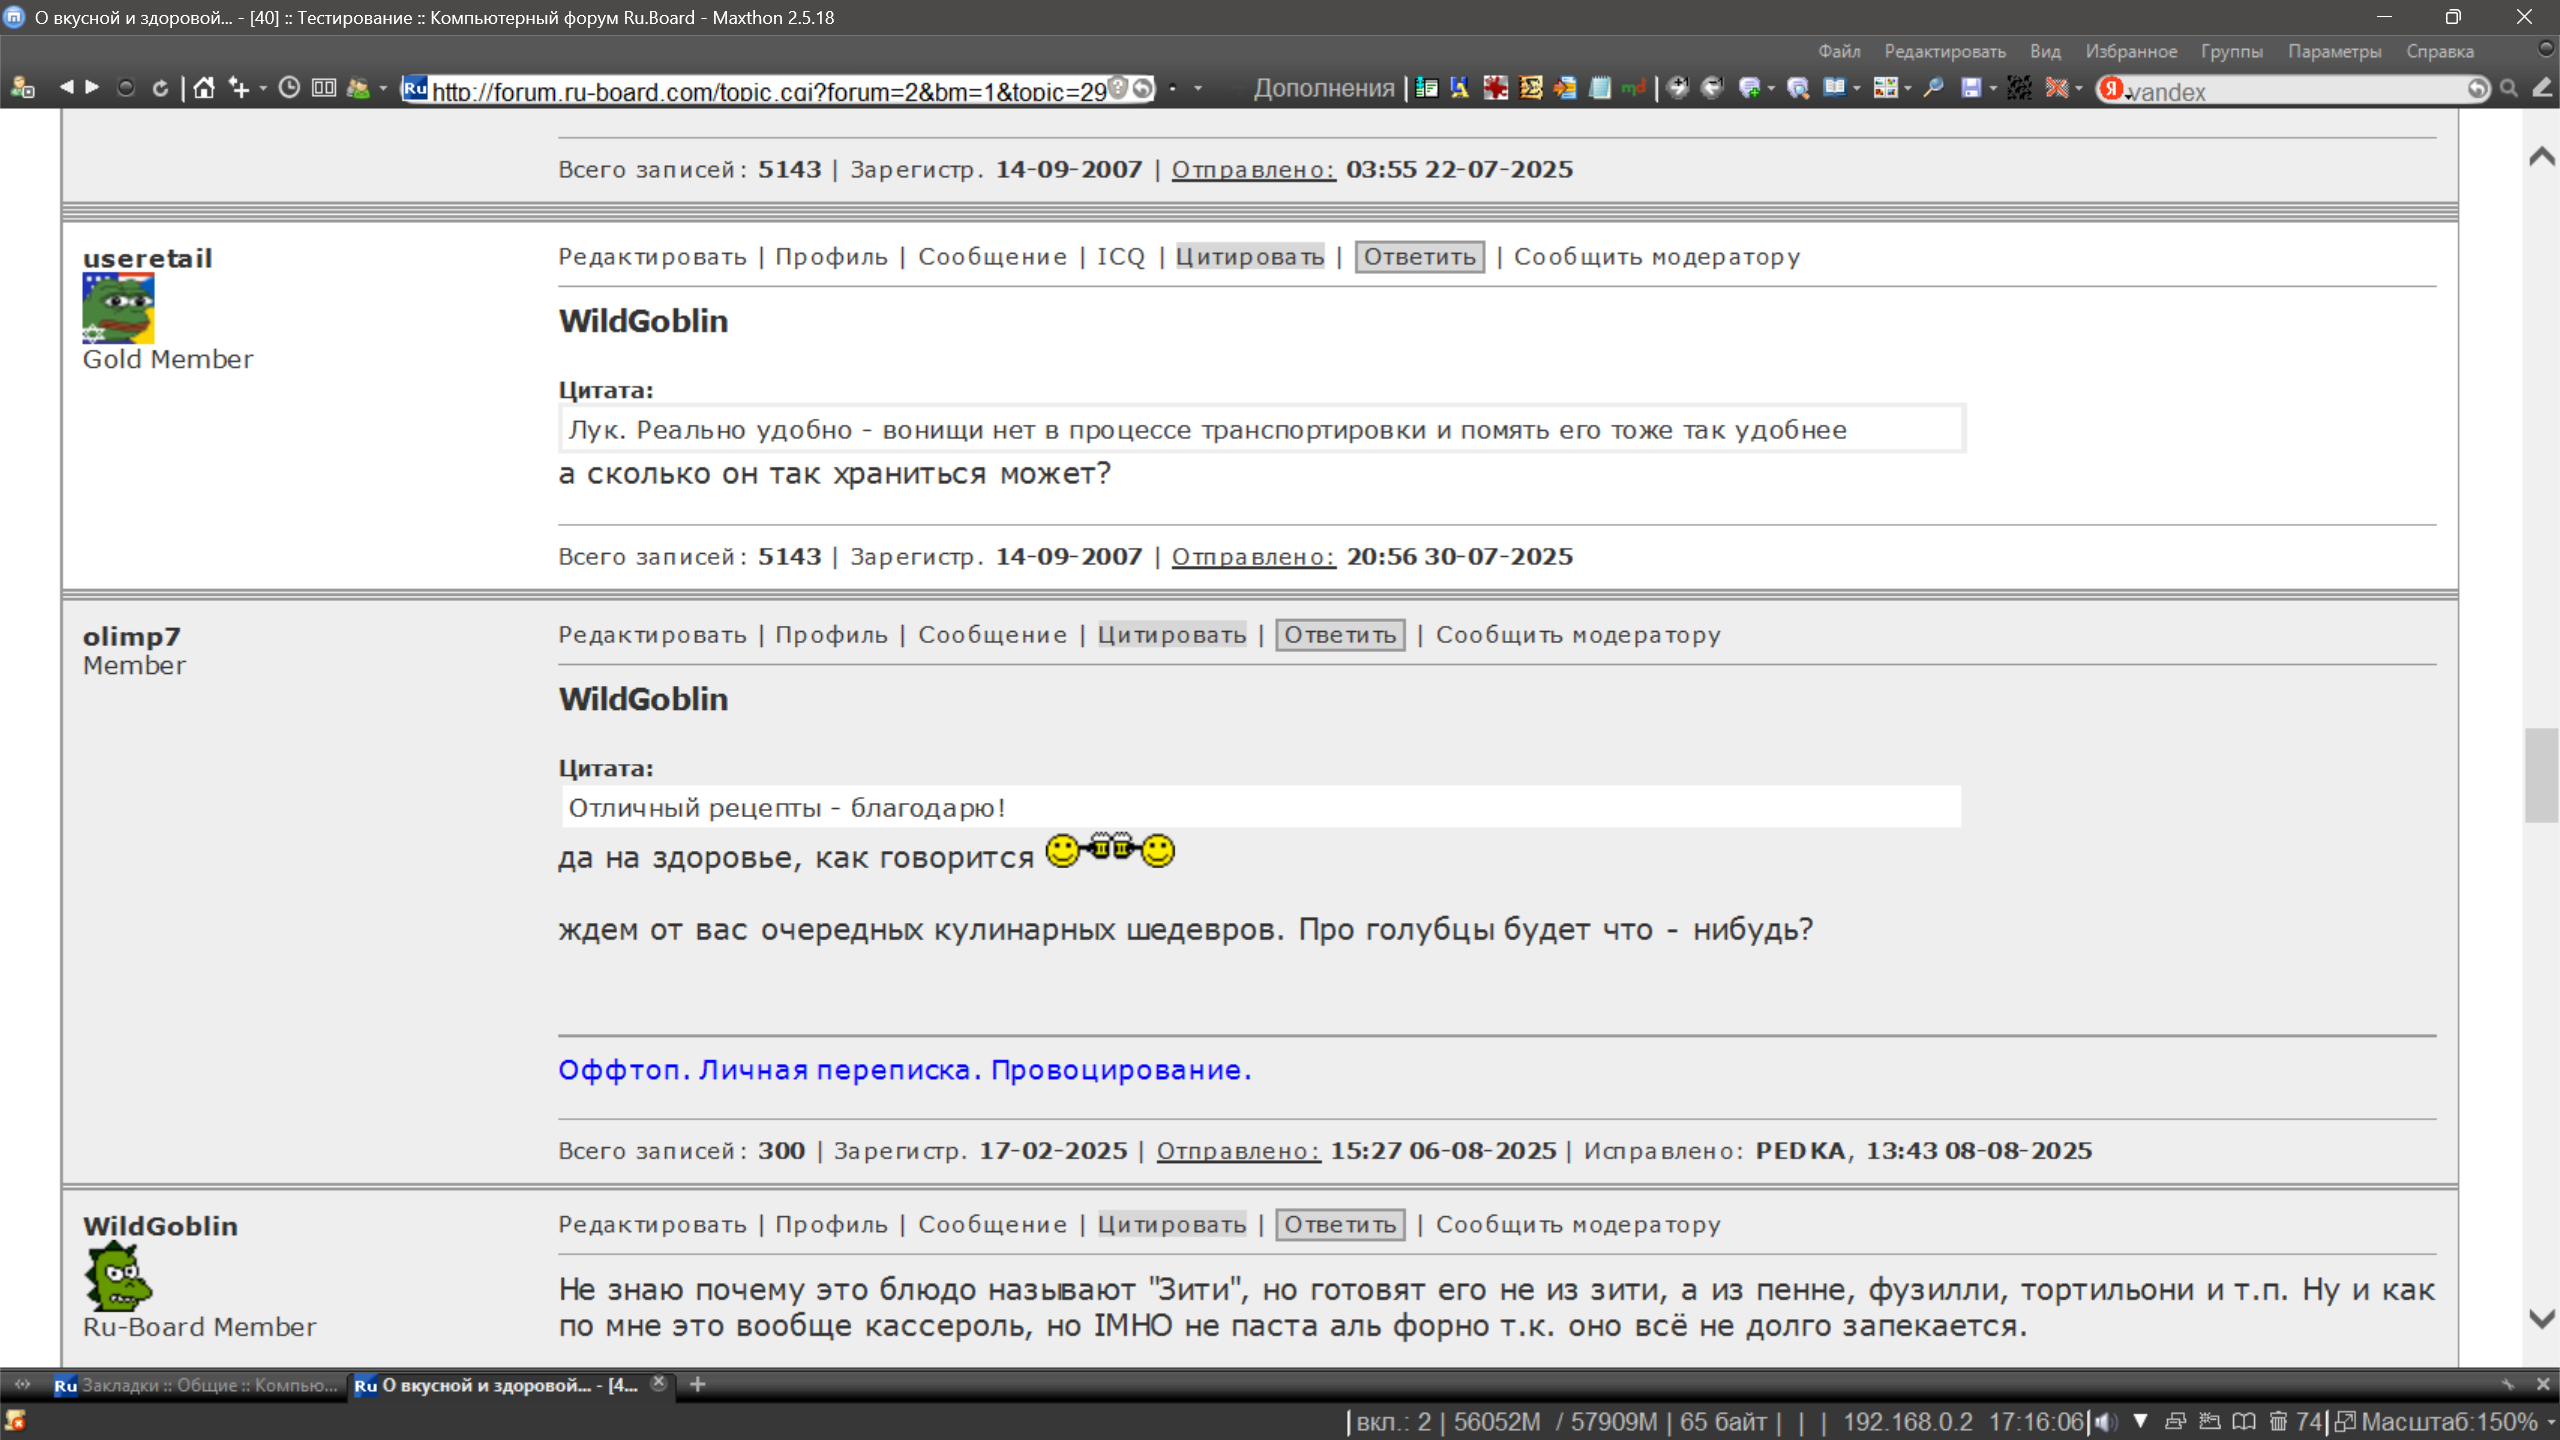Screen dimensions: 2560x1440
Task: Click the Yandex search input field
Action: click(2300, 91)
